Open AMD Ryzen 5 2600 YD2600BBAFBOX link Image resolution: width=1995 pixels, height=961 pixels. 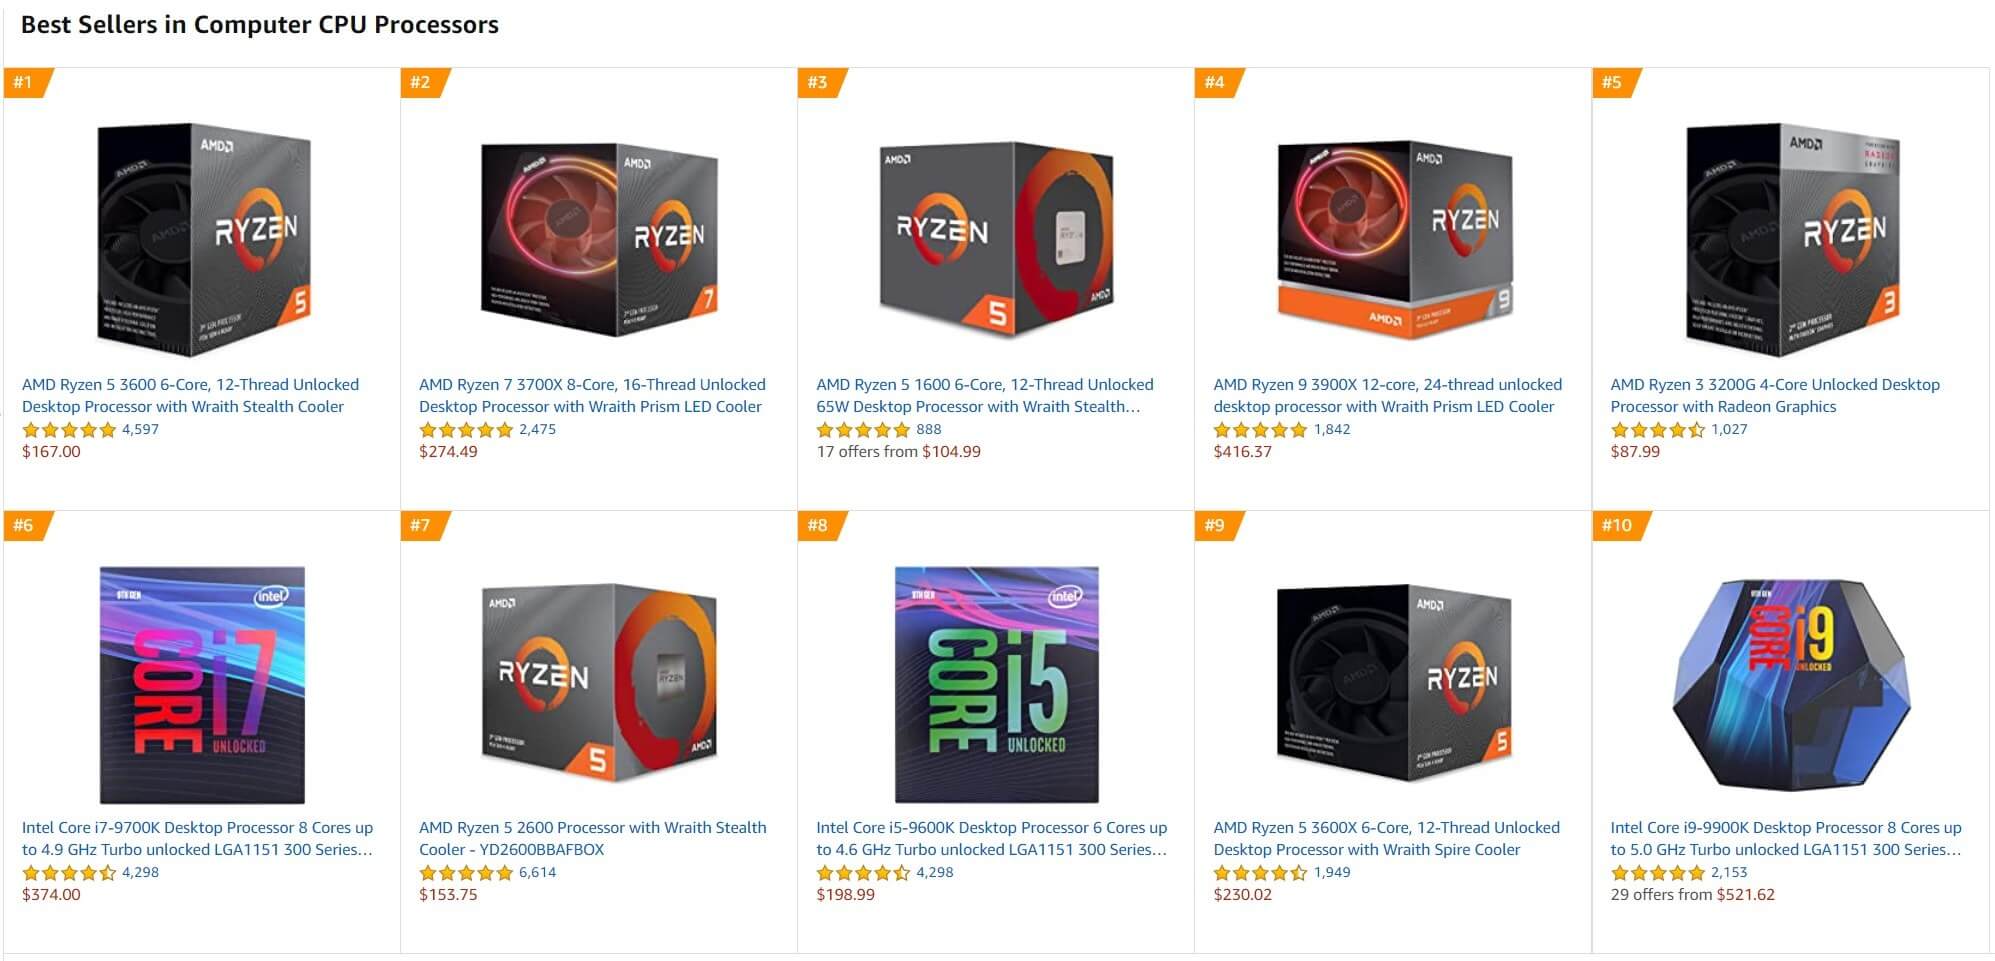tap(592, 838)
